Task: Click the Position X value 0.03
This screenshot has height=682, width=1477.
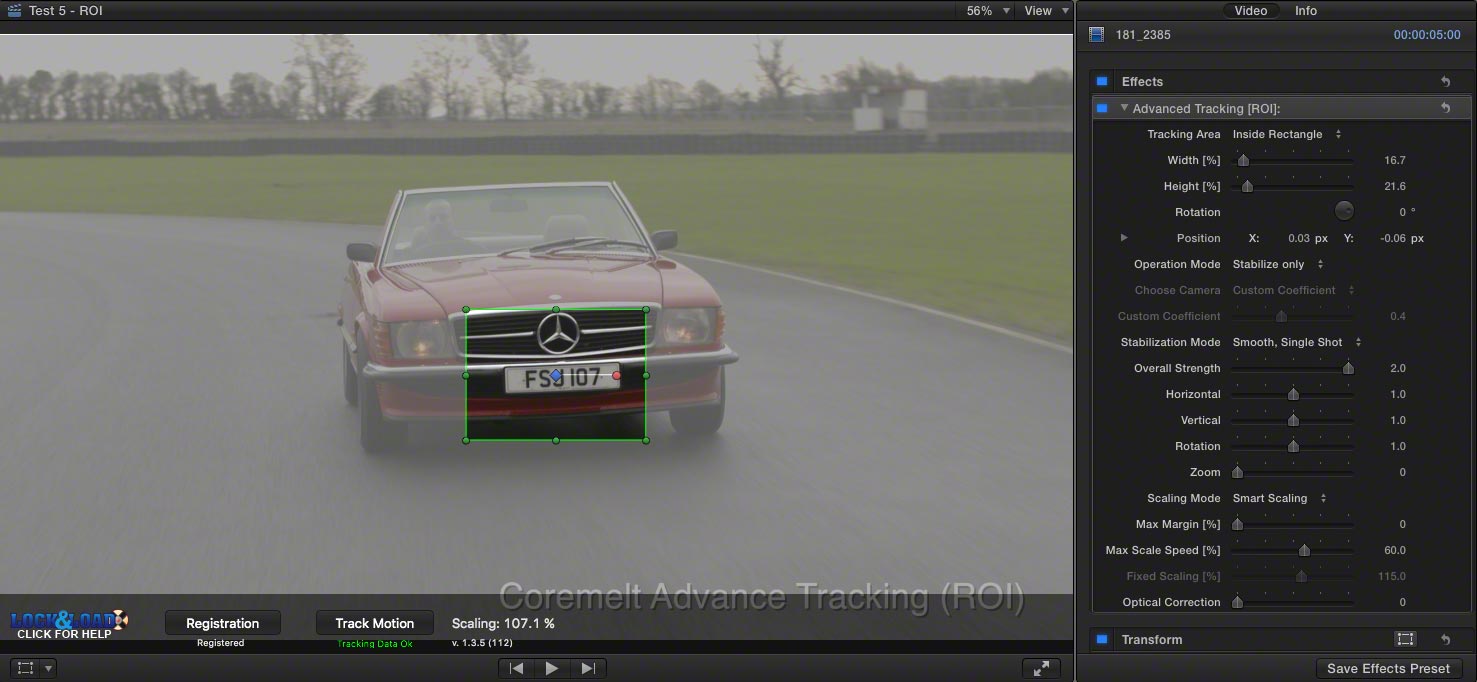Action: click(x=1298, y=238)
